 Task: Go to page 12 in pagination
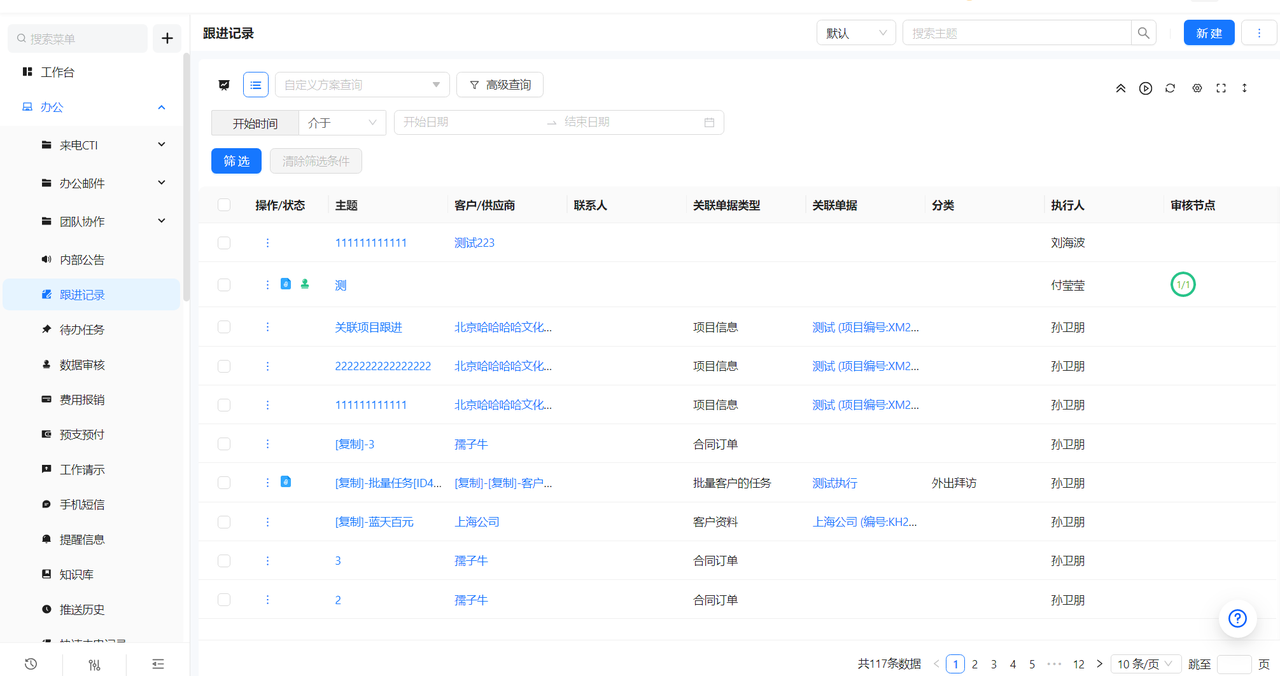(x=1078, y=664)
